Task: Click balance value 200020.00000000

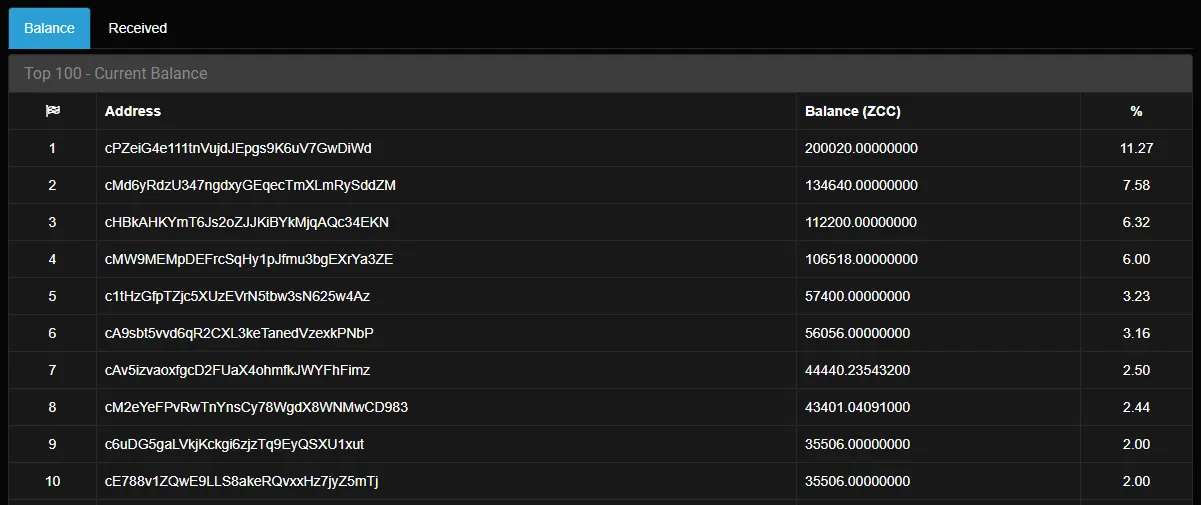Action: click(x=862, y=148)
